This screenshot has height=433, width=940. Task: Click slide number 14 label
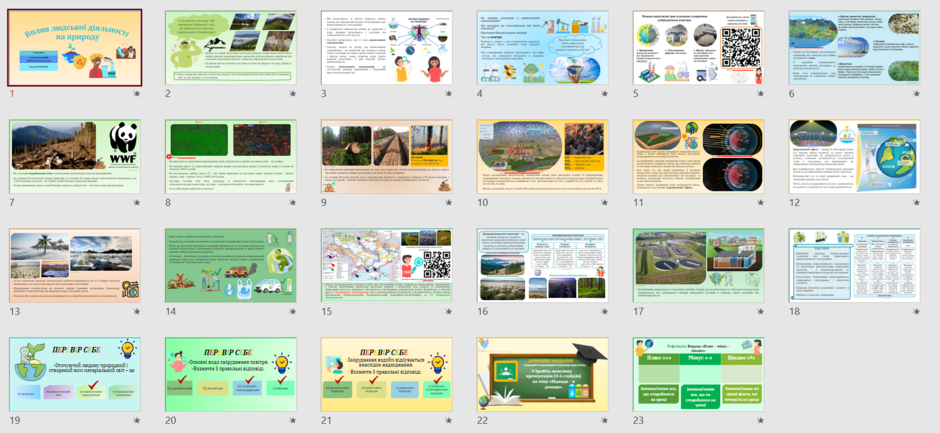[x=171, y=311]
